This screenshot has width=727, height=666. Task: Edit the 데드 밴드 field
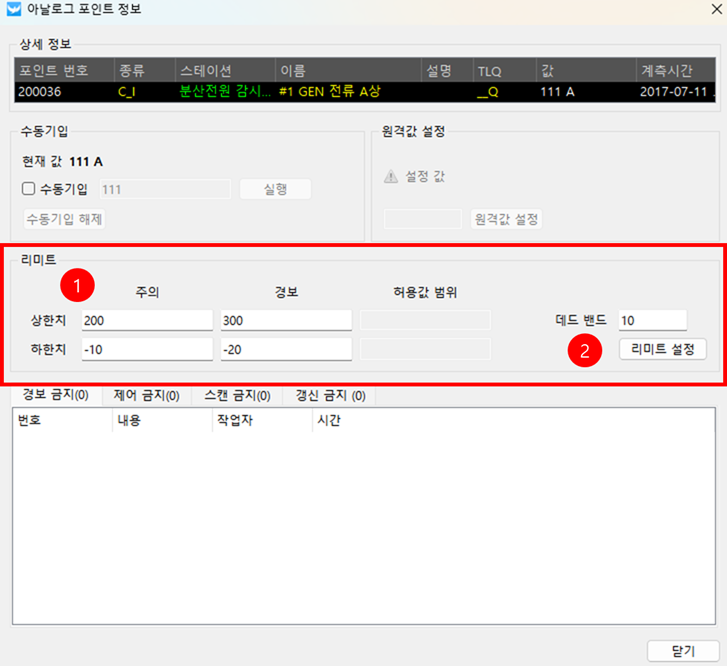click(652, 320)
